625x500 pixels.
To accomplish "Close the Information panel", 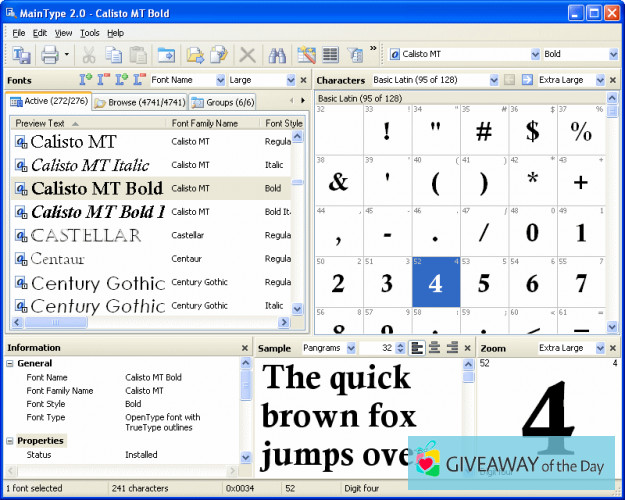I will pyautogui.click(x=245, y=348).
